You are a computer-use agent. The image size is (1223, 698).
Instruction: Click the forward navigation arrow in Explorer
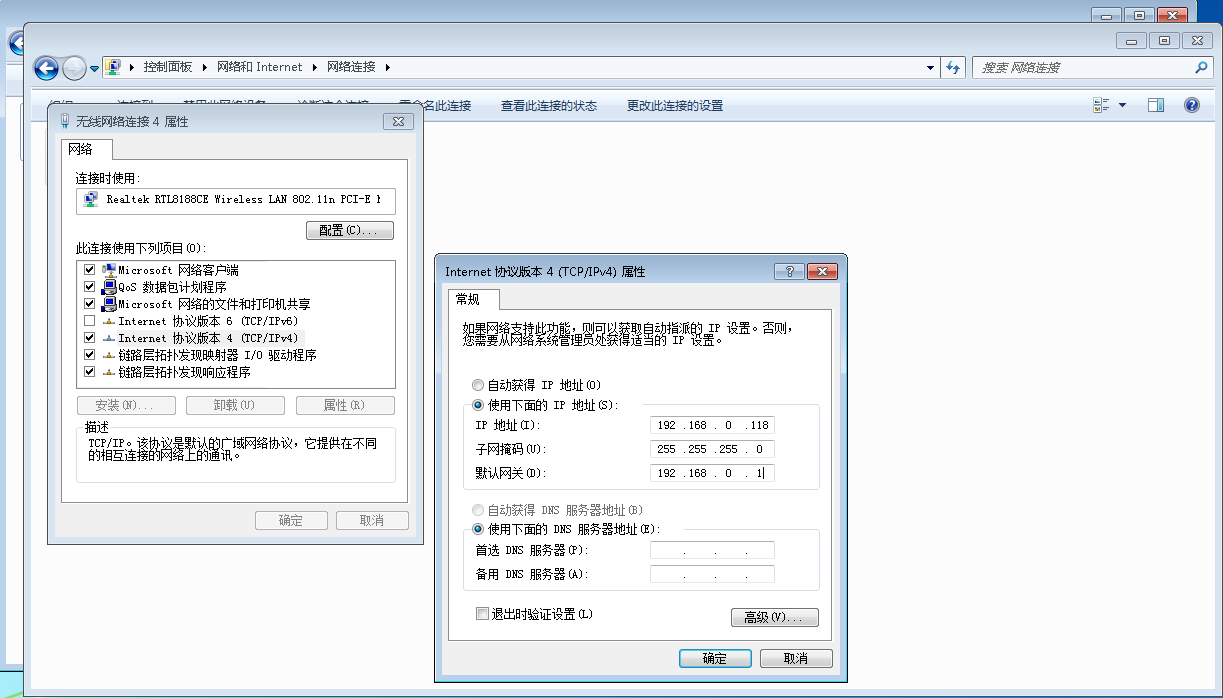pos(75,68)
